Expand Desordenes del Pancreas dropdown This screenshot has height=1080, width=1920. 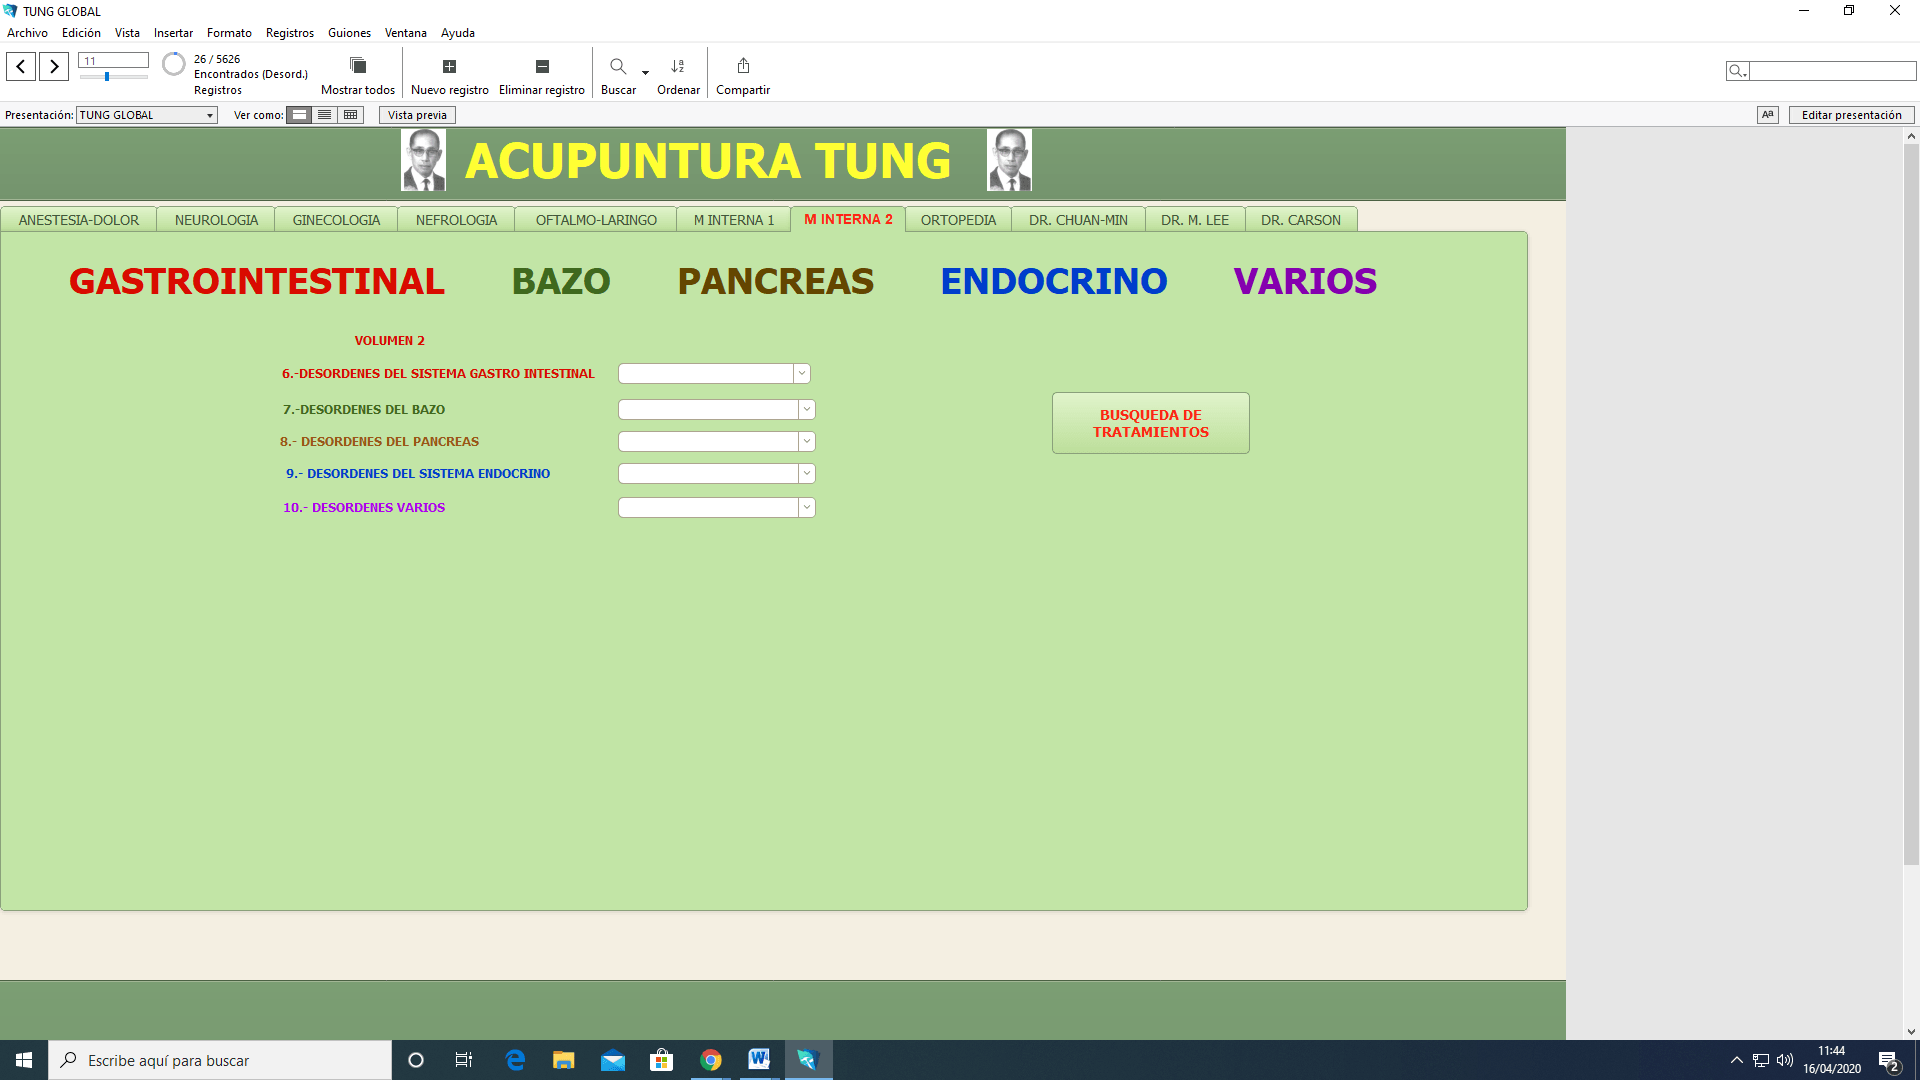(x=806, y=441)
